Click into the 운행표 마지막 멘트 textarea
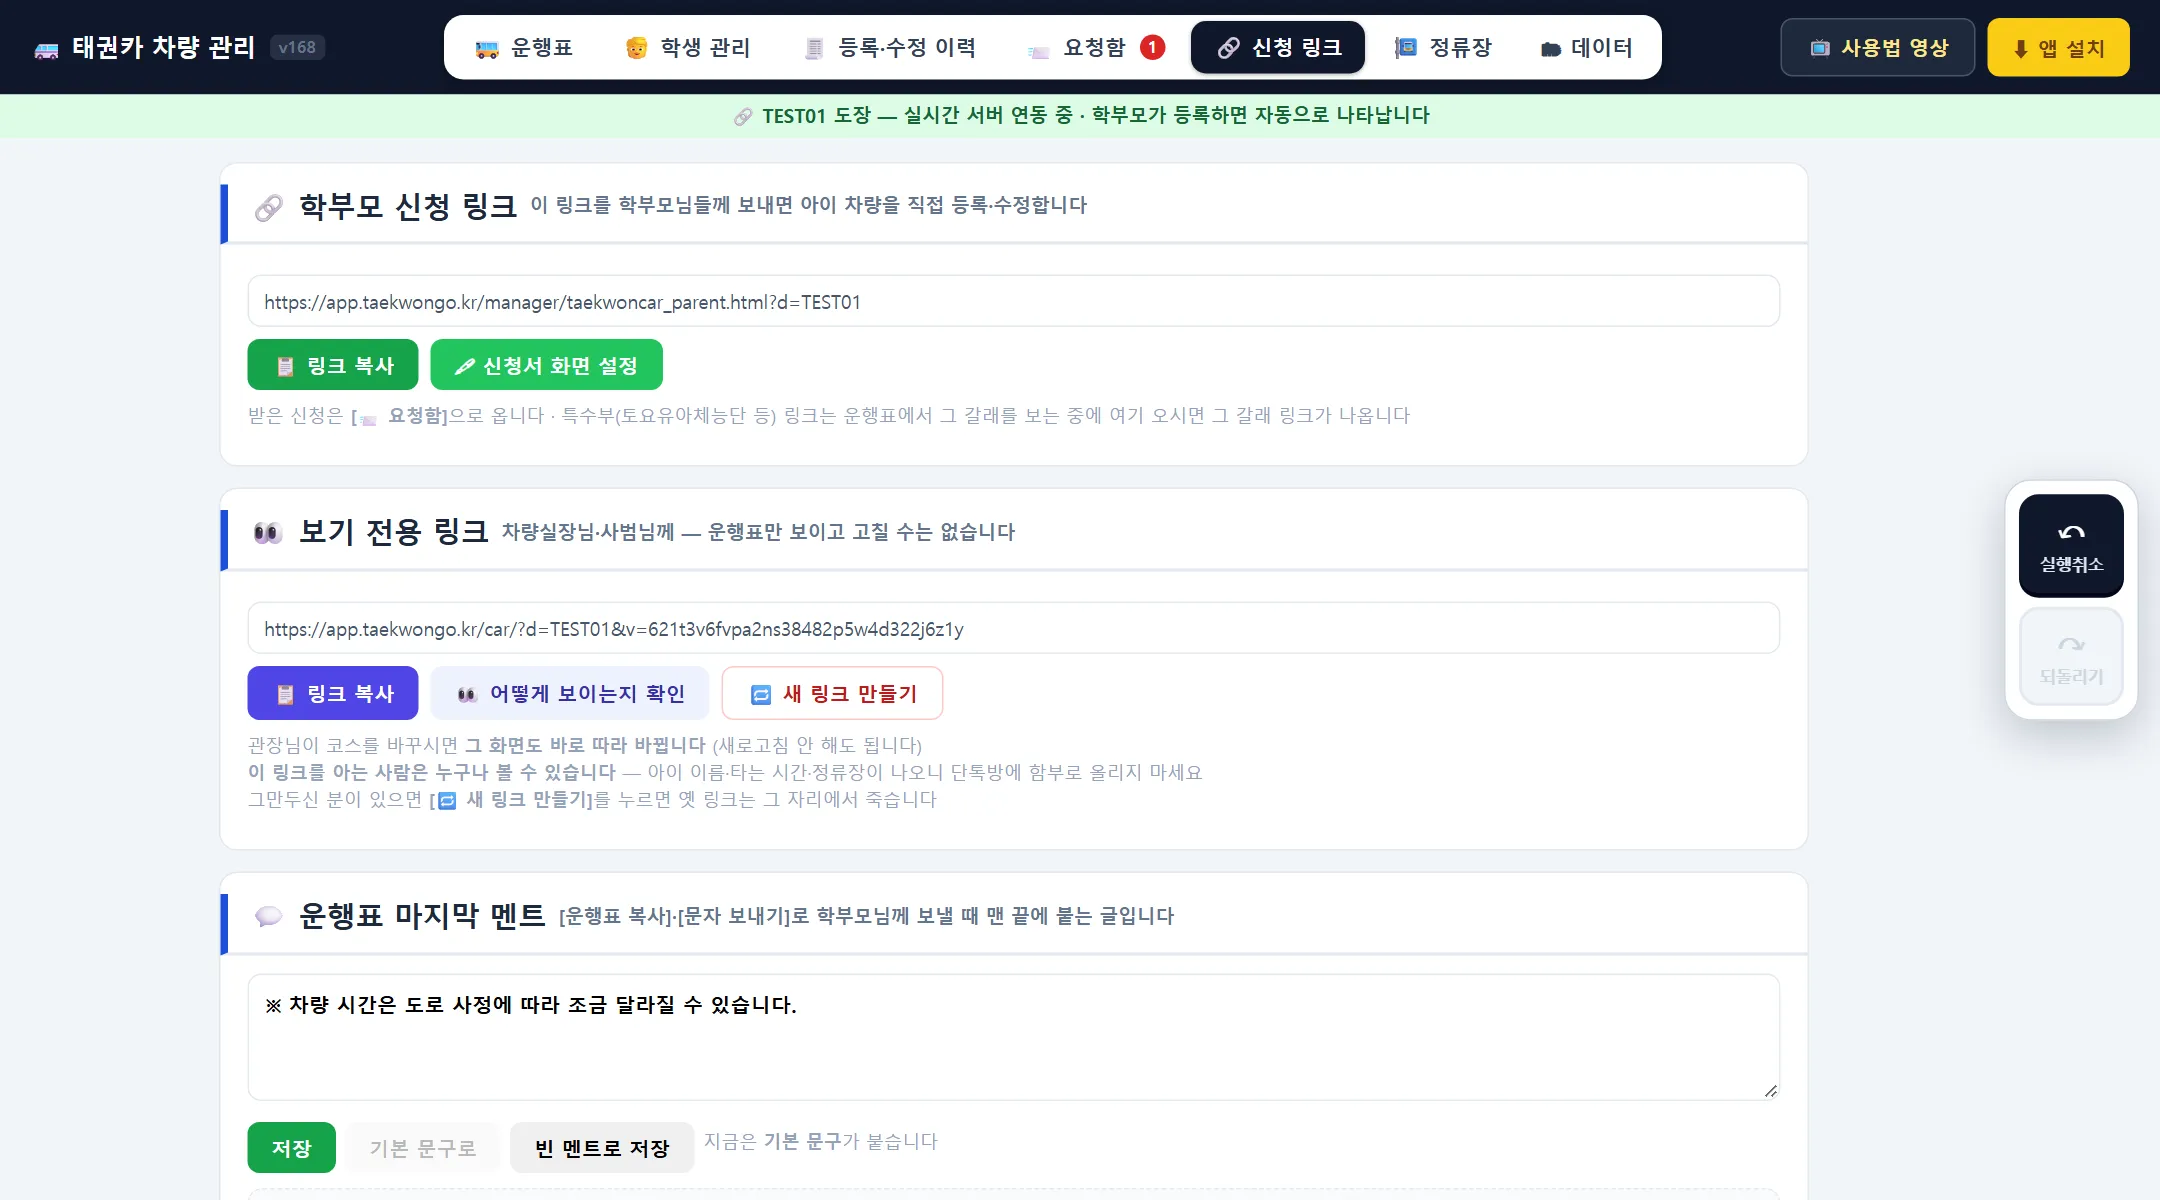This screenshot has height=1200, width=2160. pyautogui.click(x=1013, y=1037)
